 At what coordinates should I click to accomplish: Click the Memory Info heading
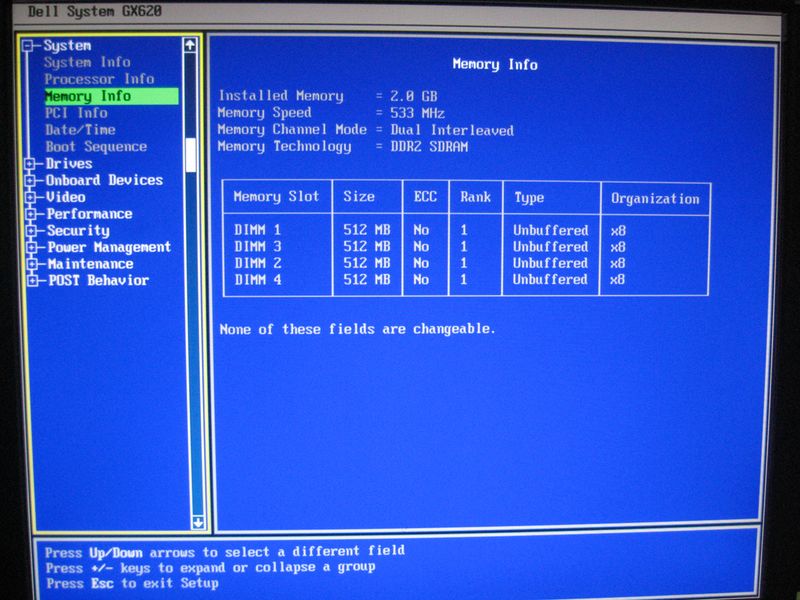495,64
